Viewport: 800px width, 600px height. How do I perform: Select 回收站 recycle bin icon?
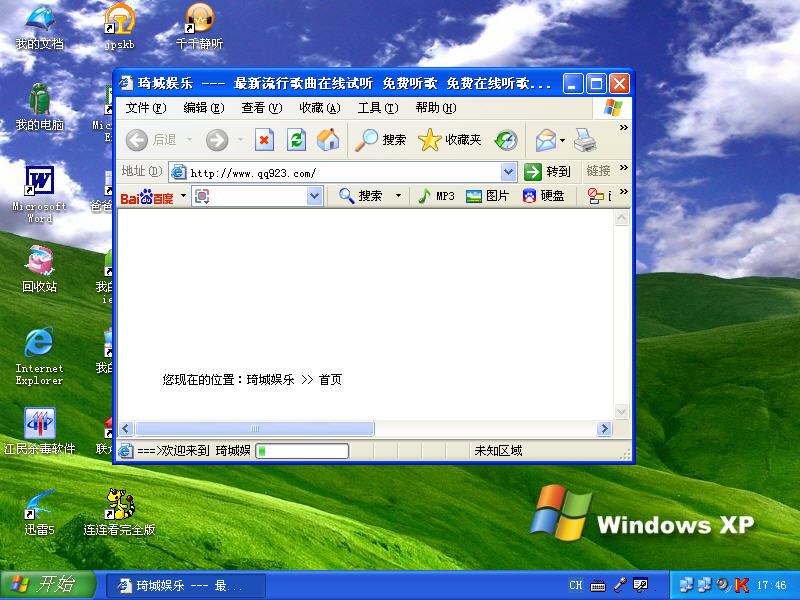40,269
